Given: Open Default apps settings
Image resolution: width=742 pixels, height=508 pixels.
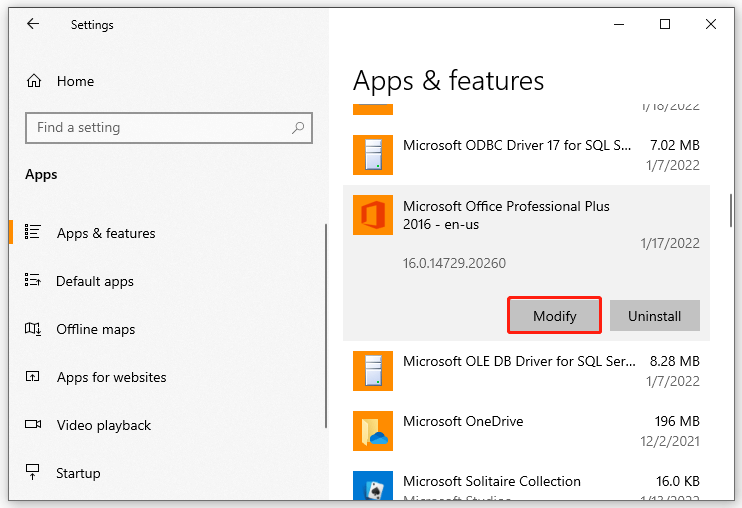Looking at the screenshot, I should click(95, 281).
